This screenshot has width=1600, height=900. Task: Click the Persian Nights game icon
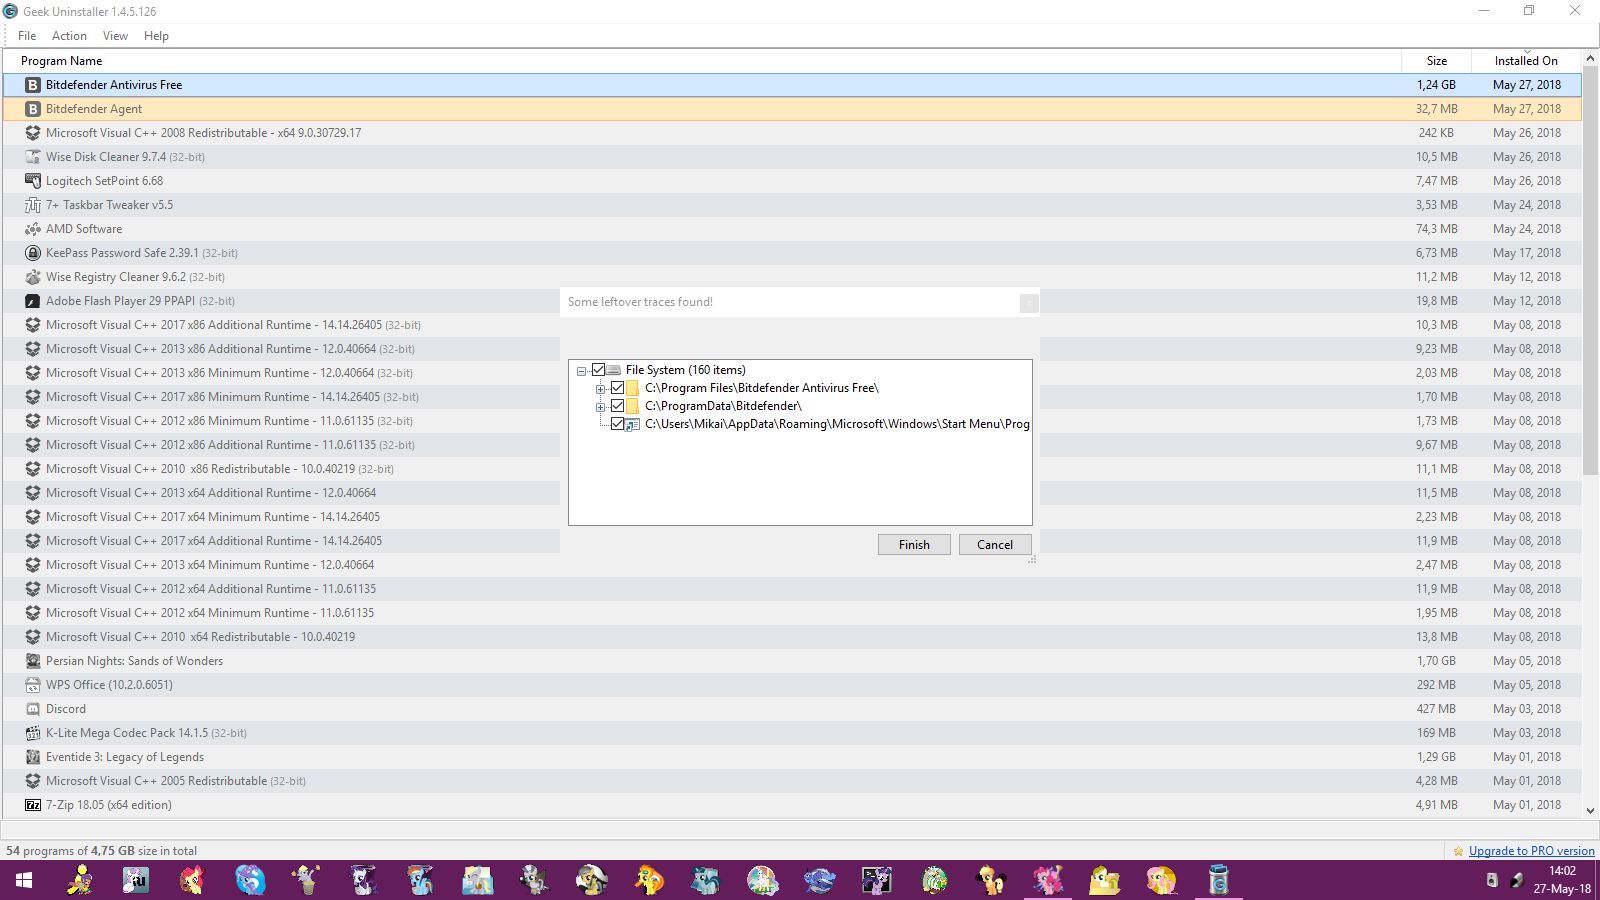tap(33, 661)
